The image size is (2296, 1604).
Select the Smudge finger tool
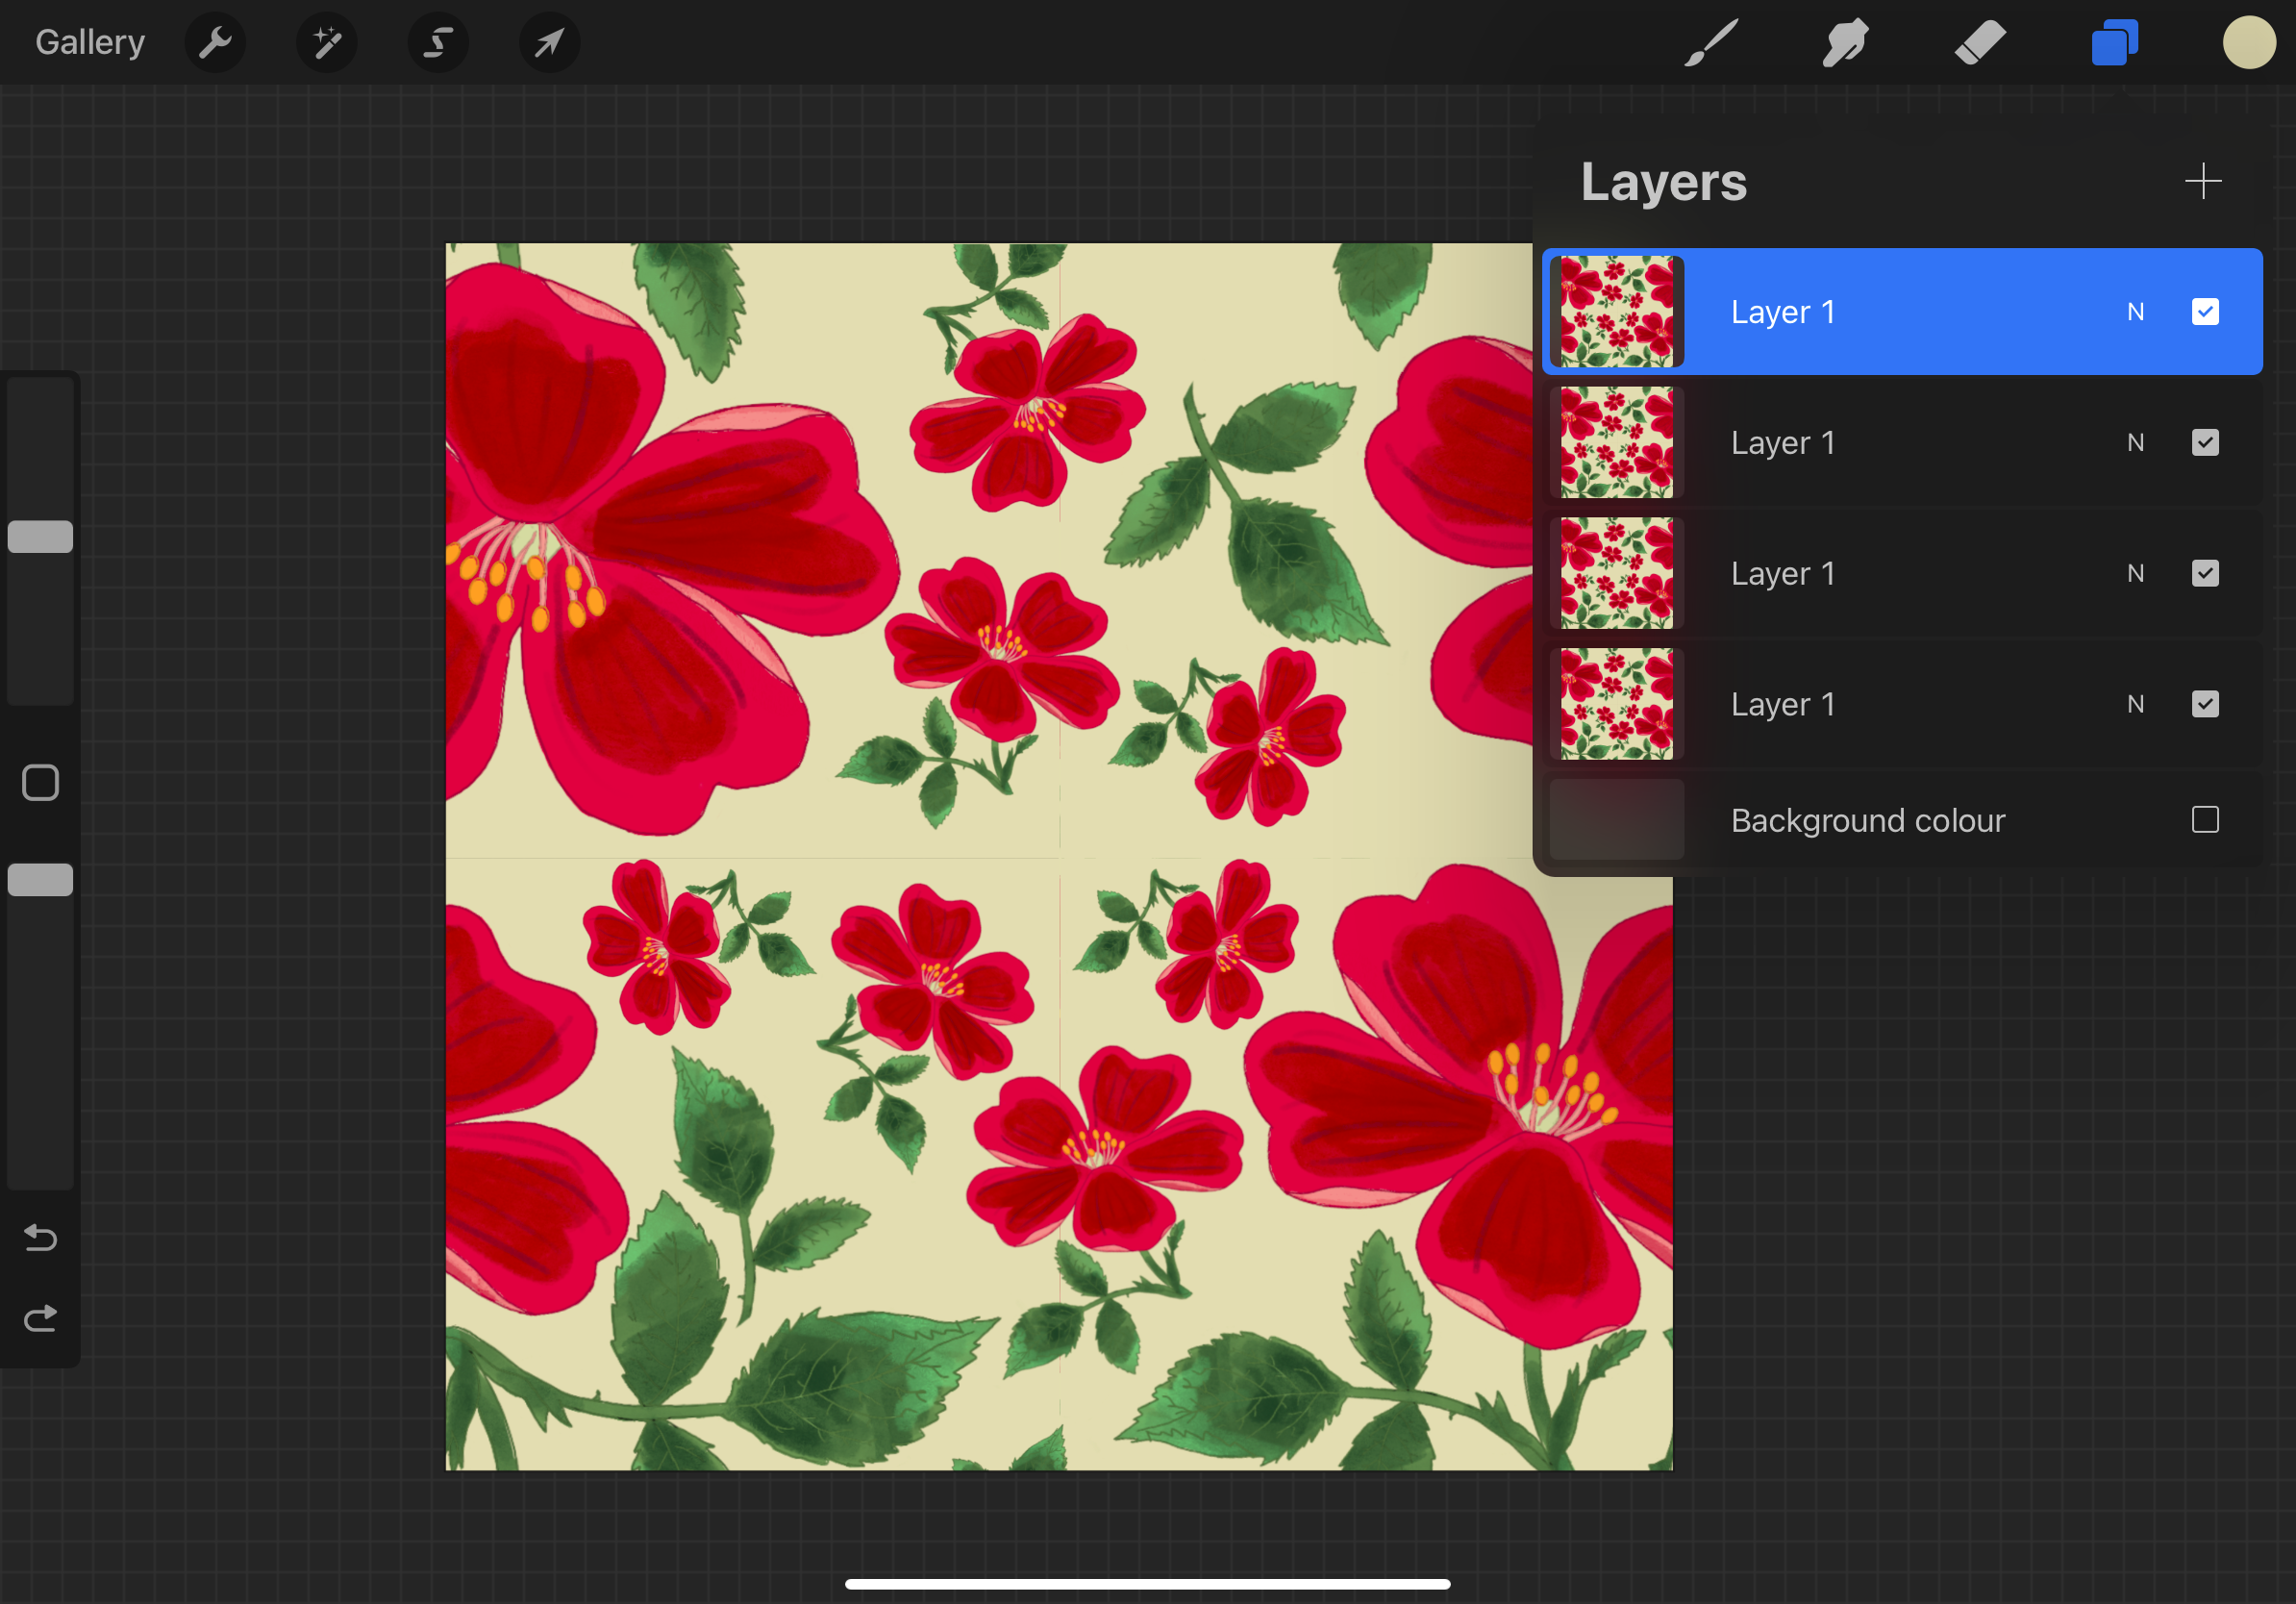[x=1845, y=43]
